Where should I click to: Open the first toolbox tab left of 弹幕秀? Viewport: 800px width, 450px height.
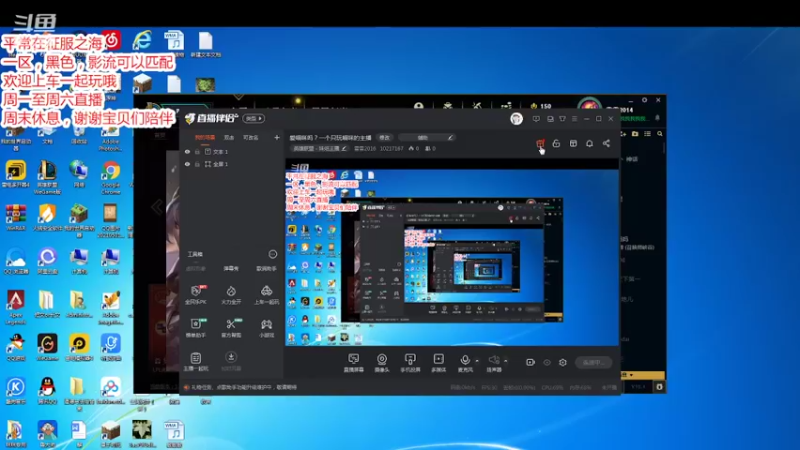point(196,268)
